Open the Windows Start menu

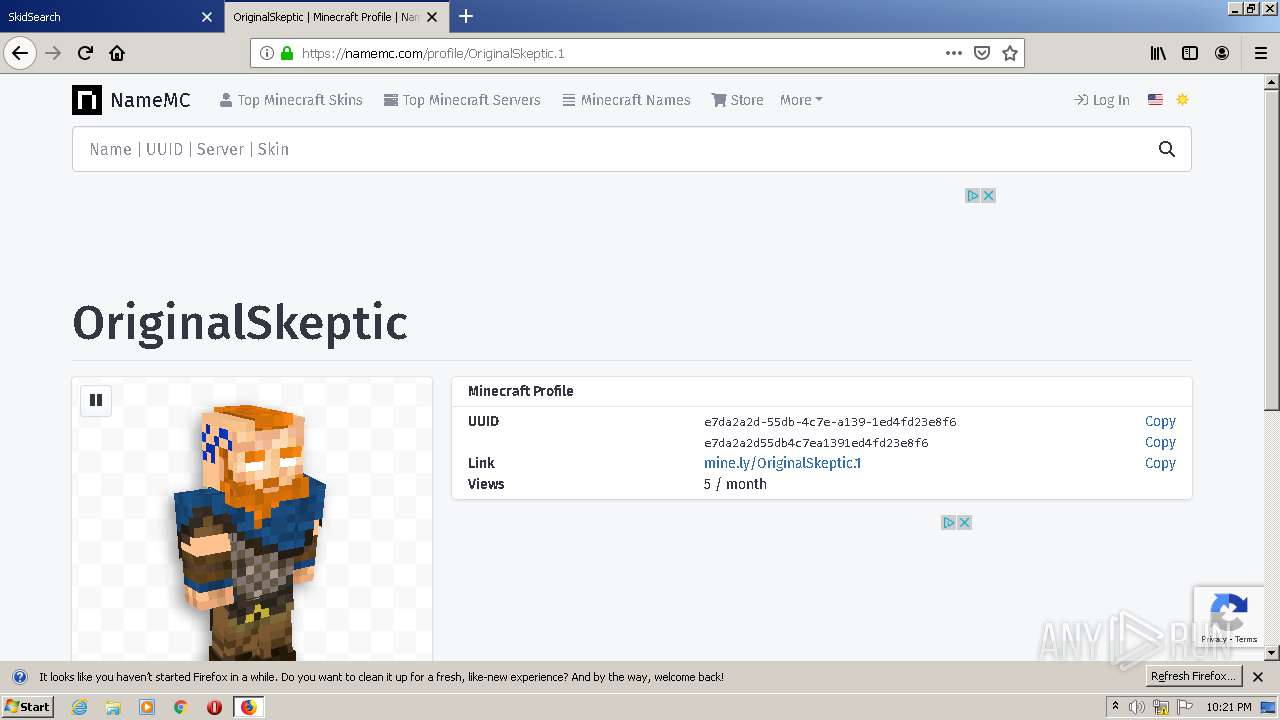(x=27, y=707)
